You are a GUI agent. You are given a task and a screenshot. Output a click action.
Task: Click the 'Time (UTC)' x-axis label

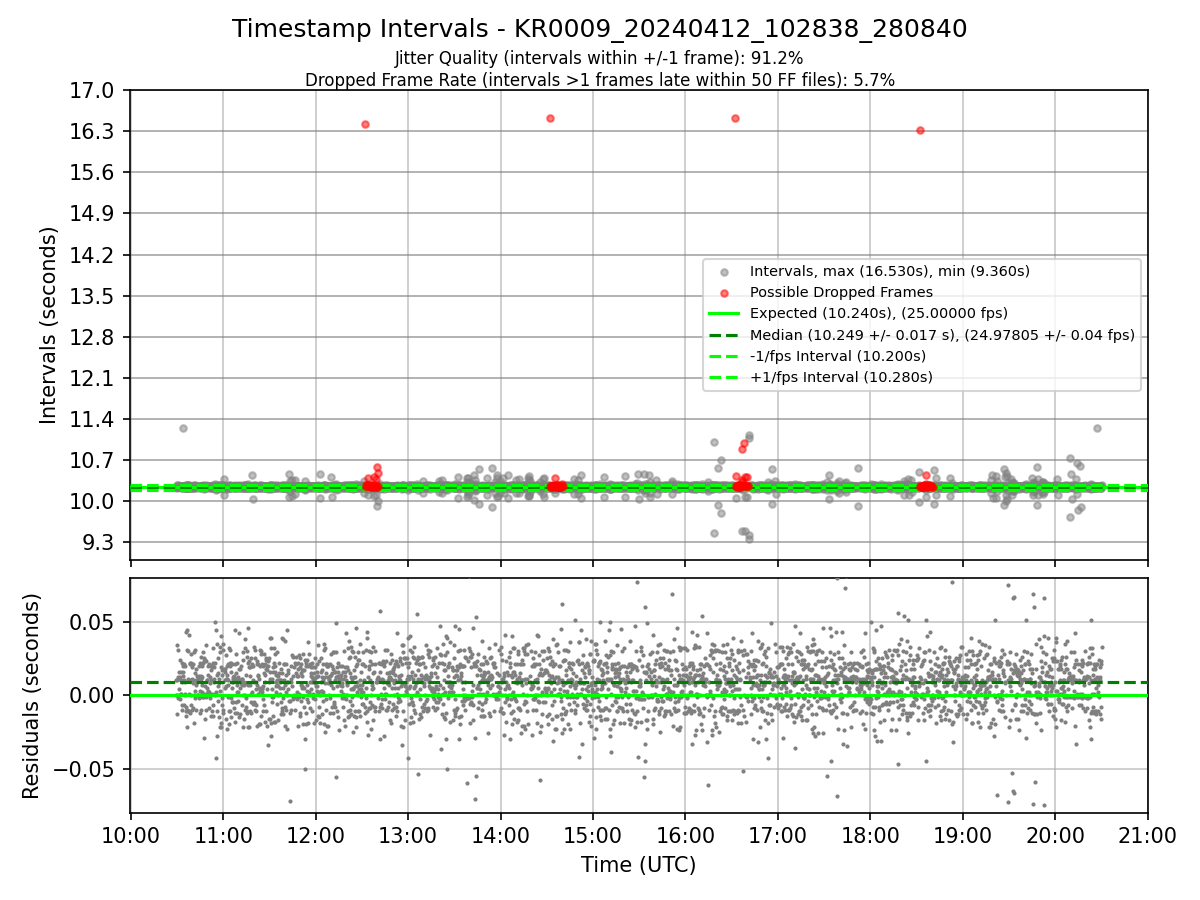638,865
